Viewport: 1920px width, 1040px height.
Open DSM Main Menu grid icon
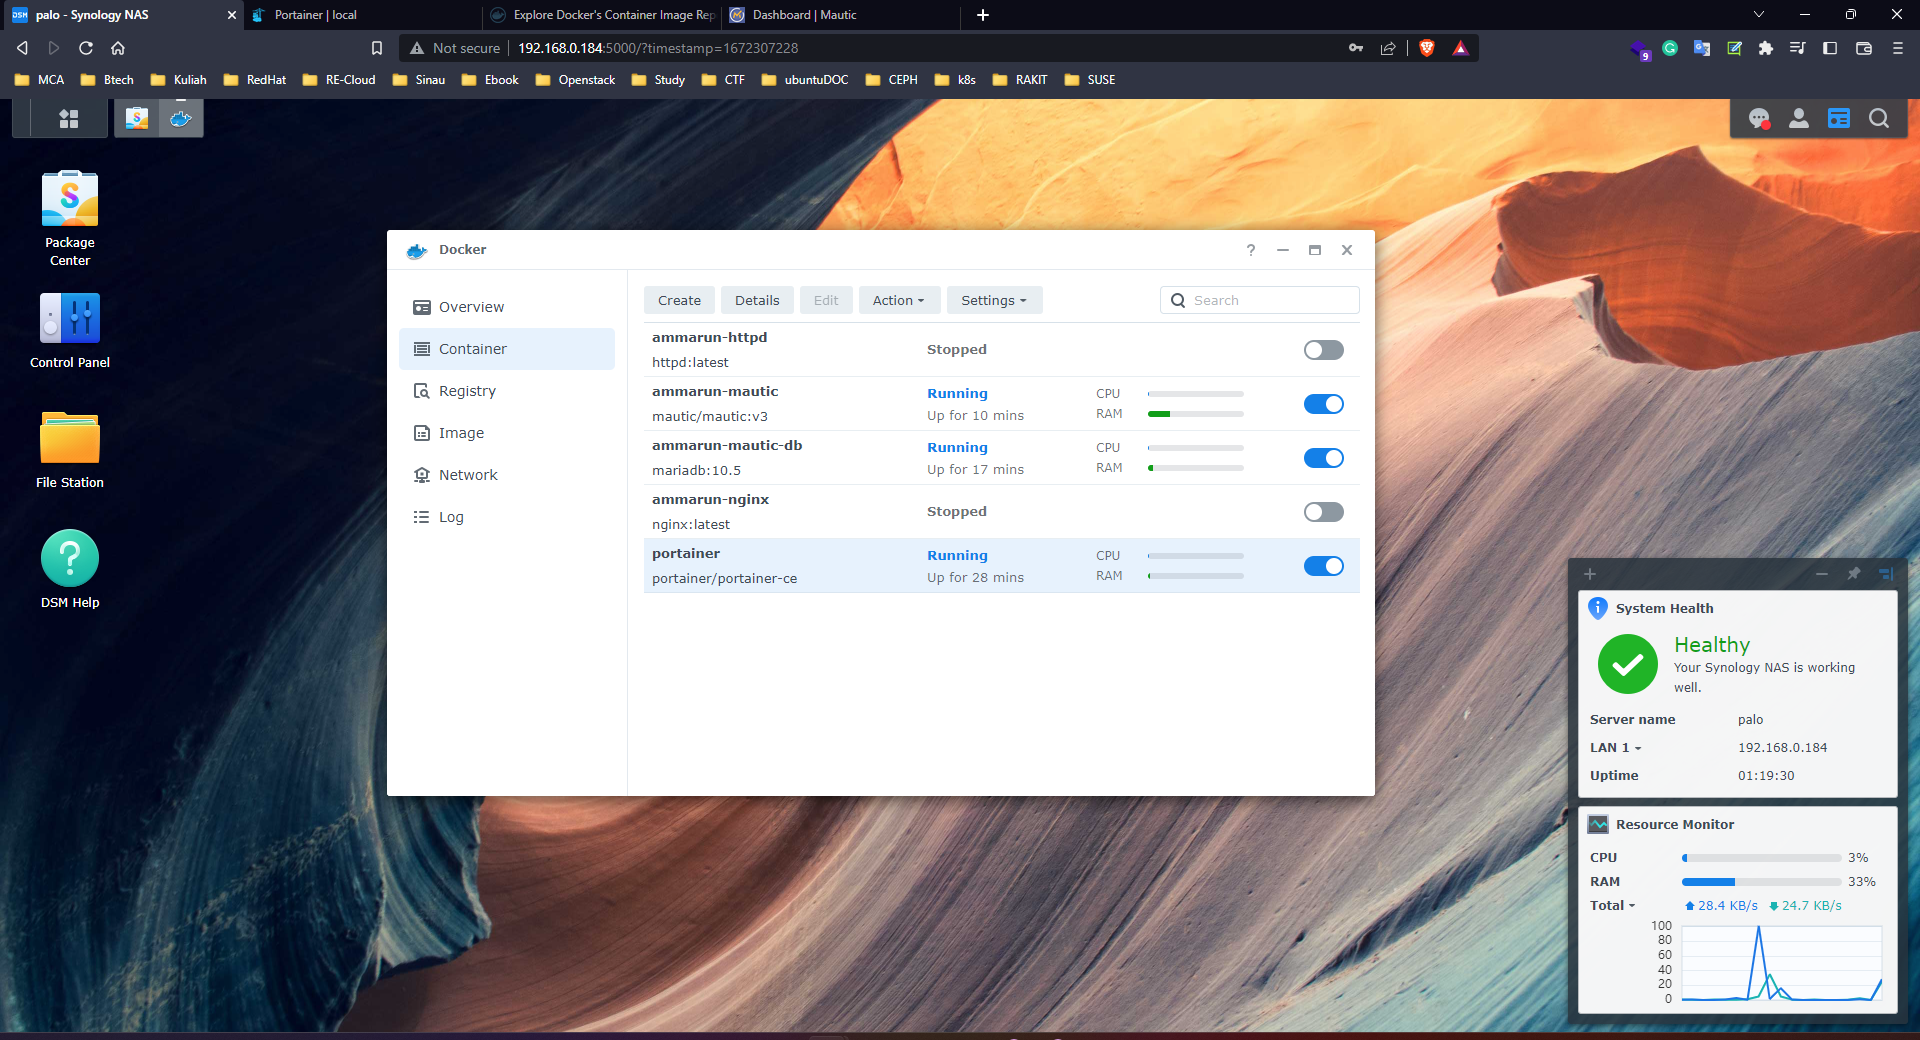[69, 119]
